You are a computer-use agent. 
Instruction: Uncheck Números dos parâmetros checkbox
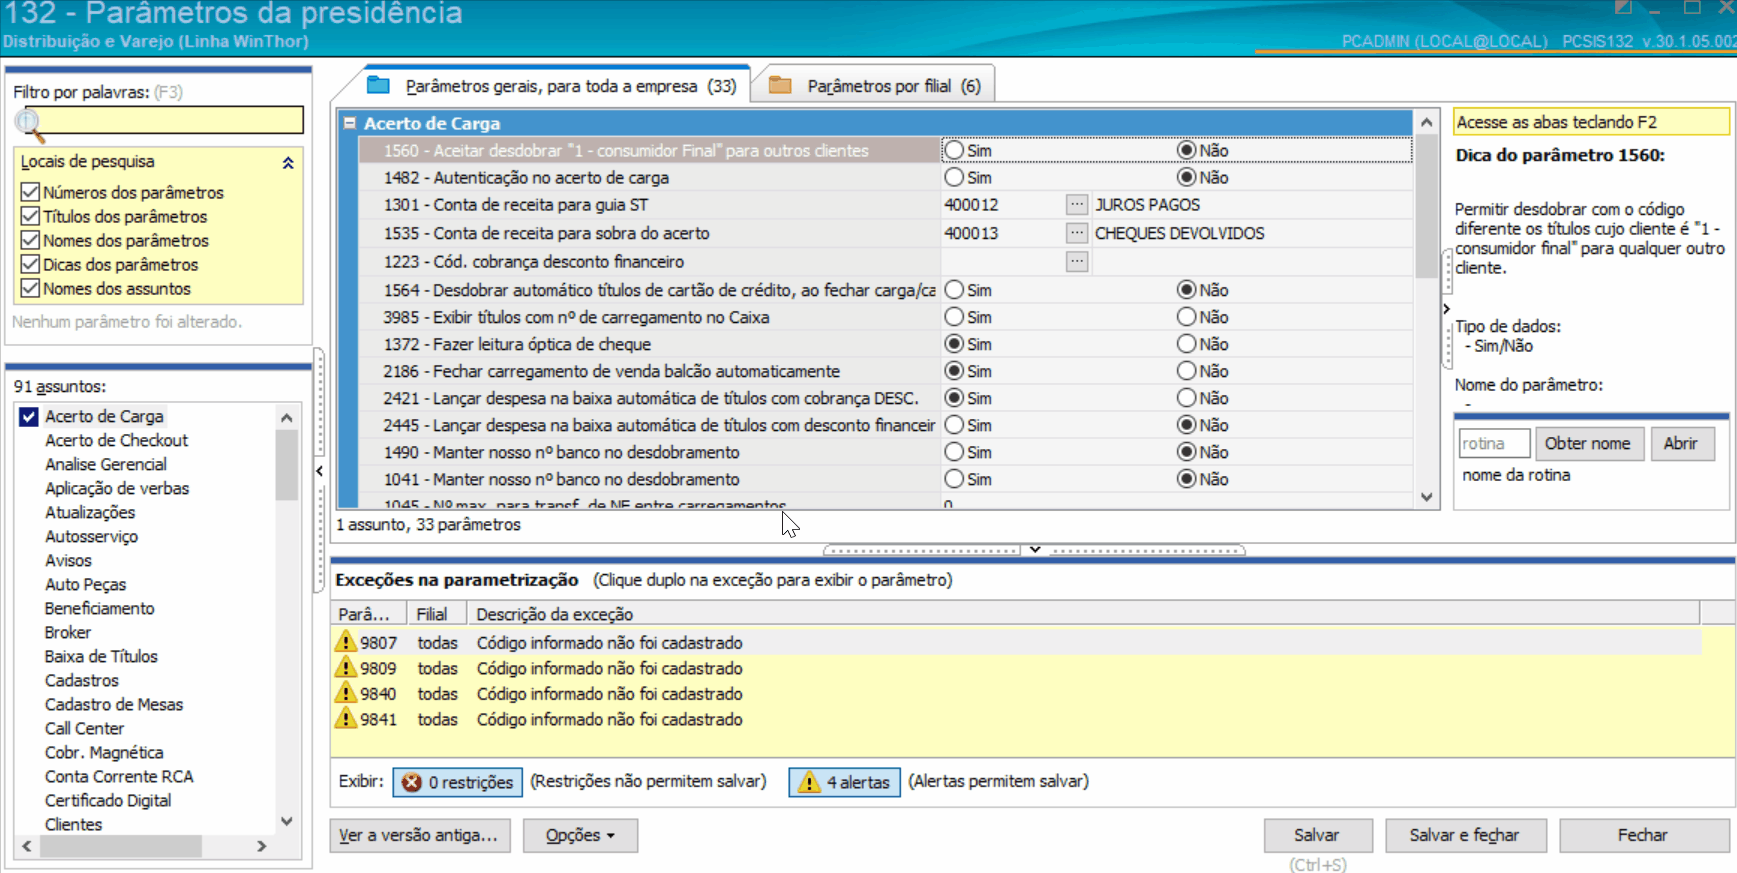pyautogui.click(x=30, y=192)
